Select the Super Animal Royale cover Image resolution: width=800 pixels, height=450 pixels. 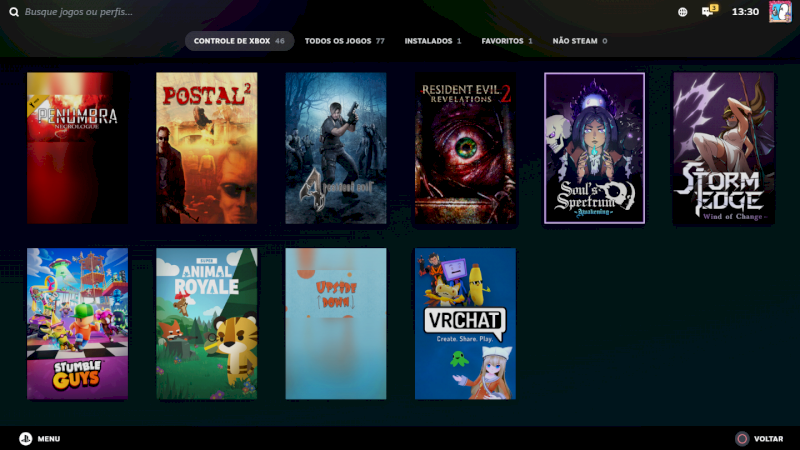207,323
